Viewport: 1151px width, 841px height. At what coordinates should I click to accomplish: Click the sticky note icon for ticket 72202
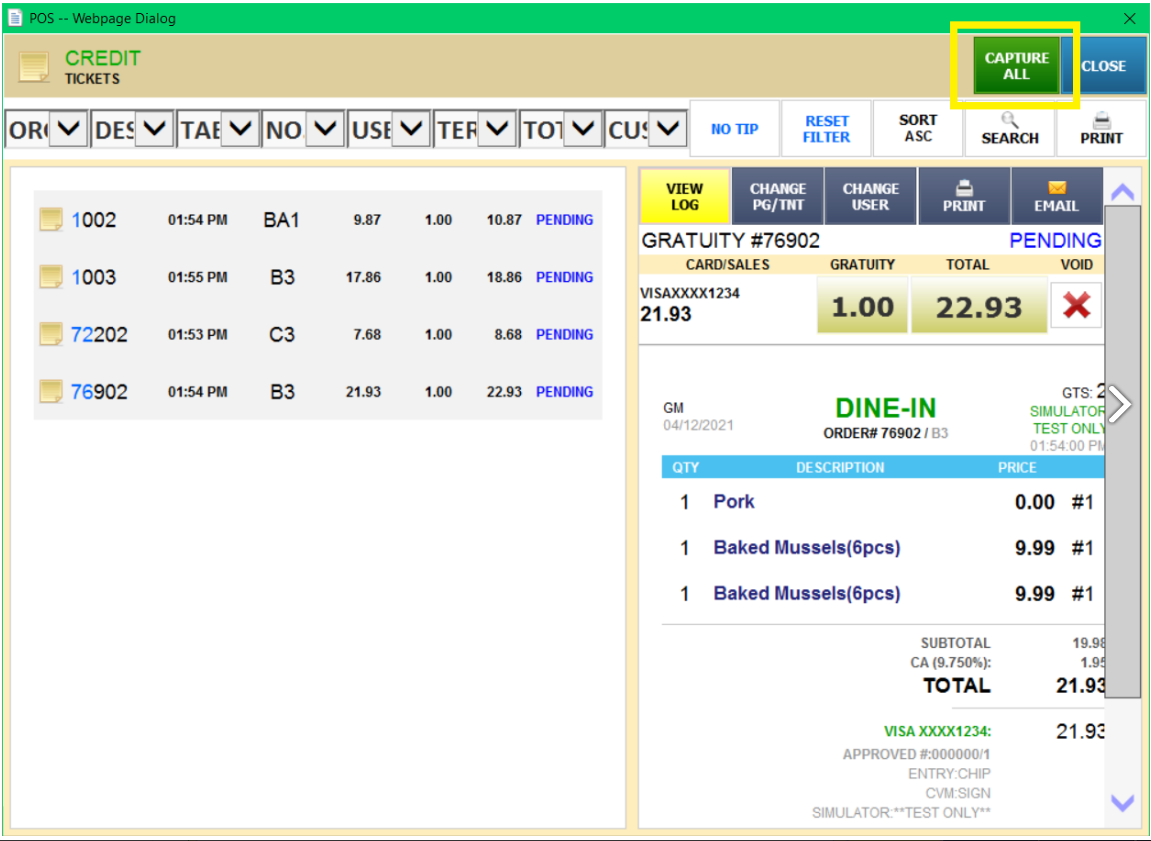tap(51, 334)
